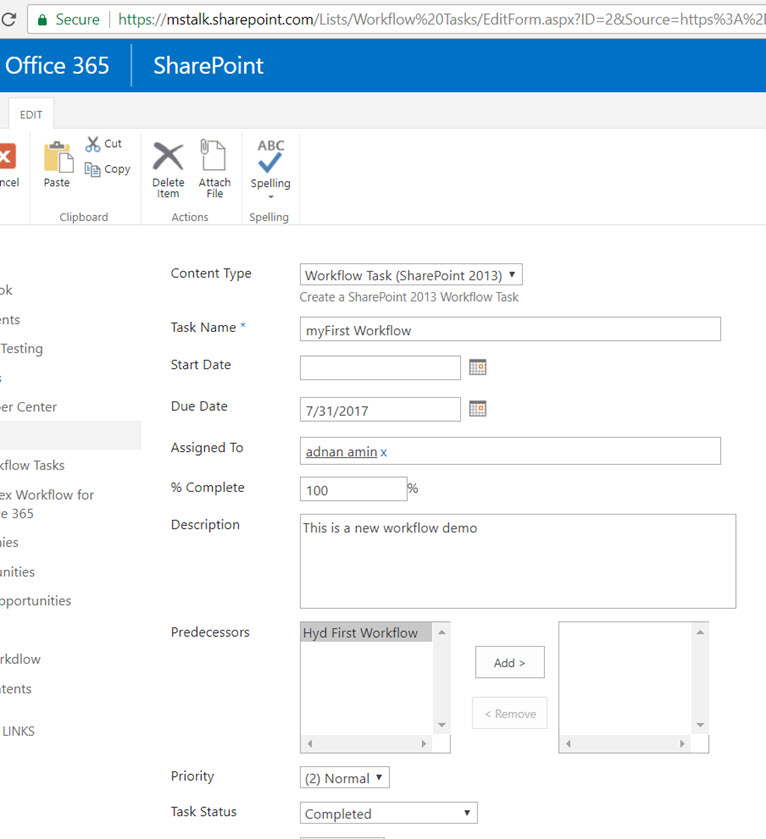Open the Task Status dropdown
The height and width of the screenshot is (839, 766).
click(x=388, y=813)
